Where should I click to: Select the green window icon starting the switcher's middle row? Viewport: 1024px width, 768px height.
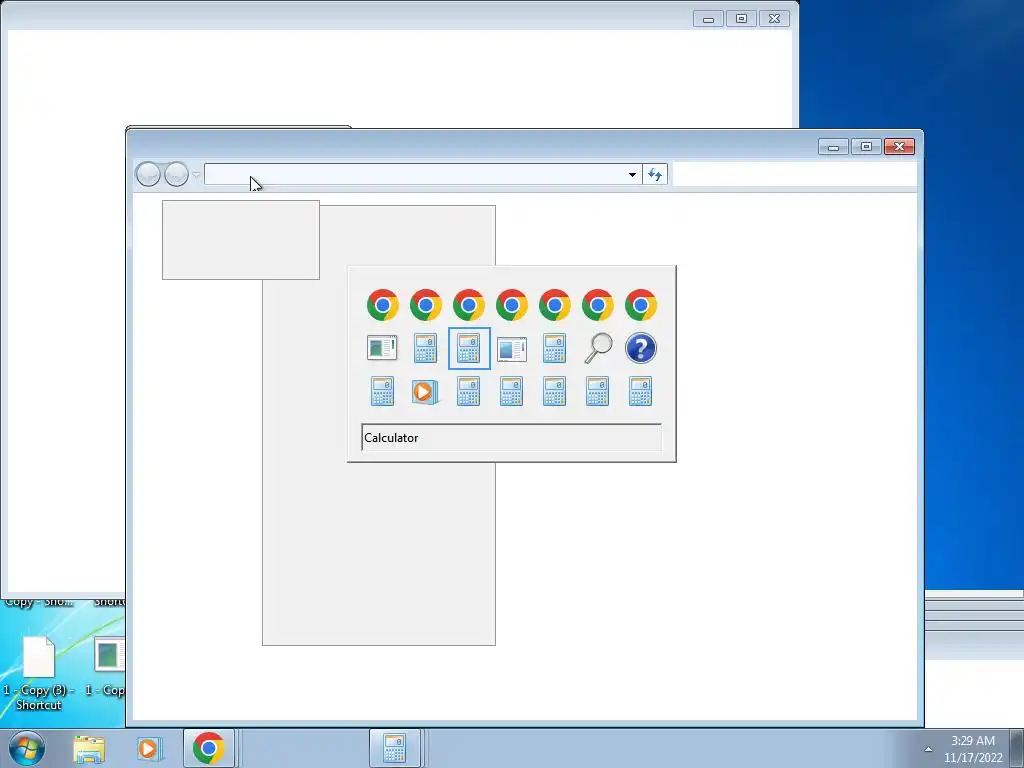pos(382,348)
